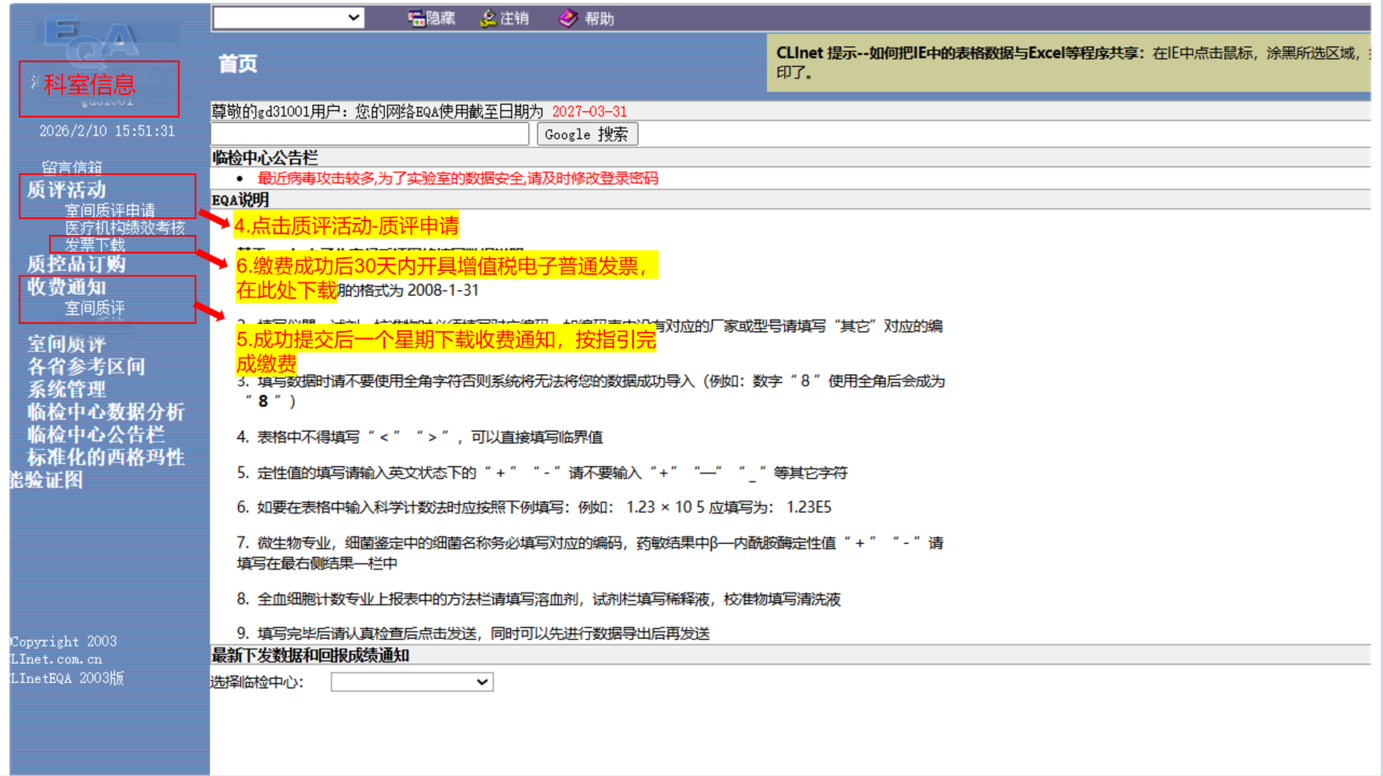This screenshot has height=776, width=1383.
Task: Click the 发票下载 link
Action: [95, 245]
